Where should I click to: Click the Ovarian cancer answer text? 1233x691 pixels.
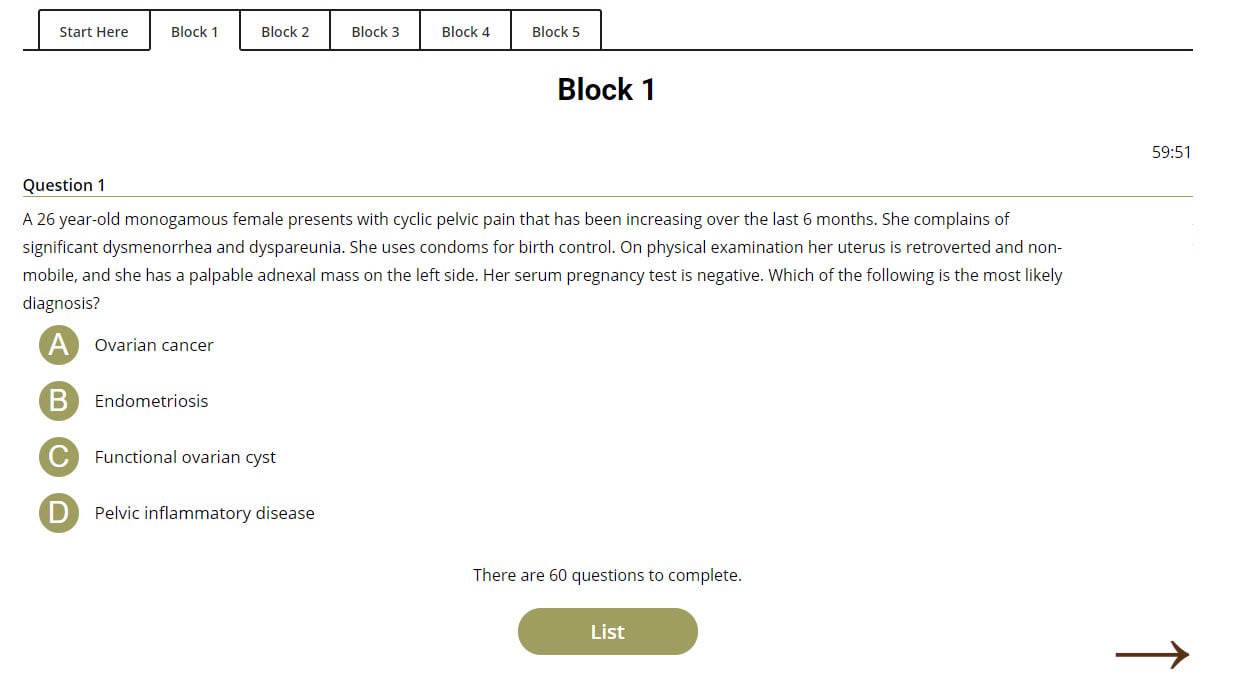[x=154, y=345]
